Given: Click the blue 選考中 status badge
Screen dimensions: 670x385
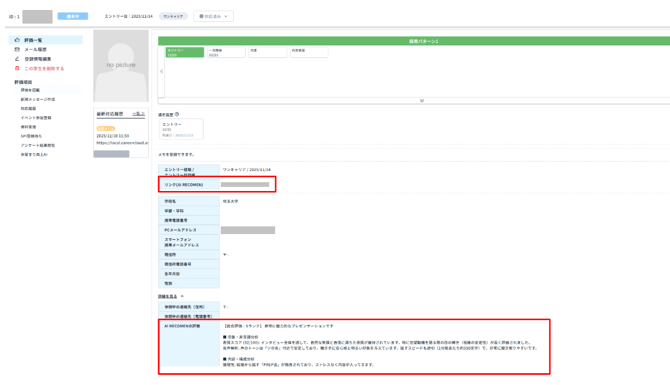Looking at the screenshot, I should 73,16.
